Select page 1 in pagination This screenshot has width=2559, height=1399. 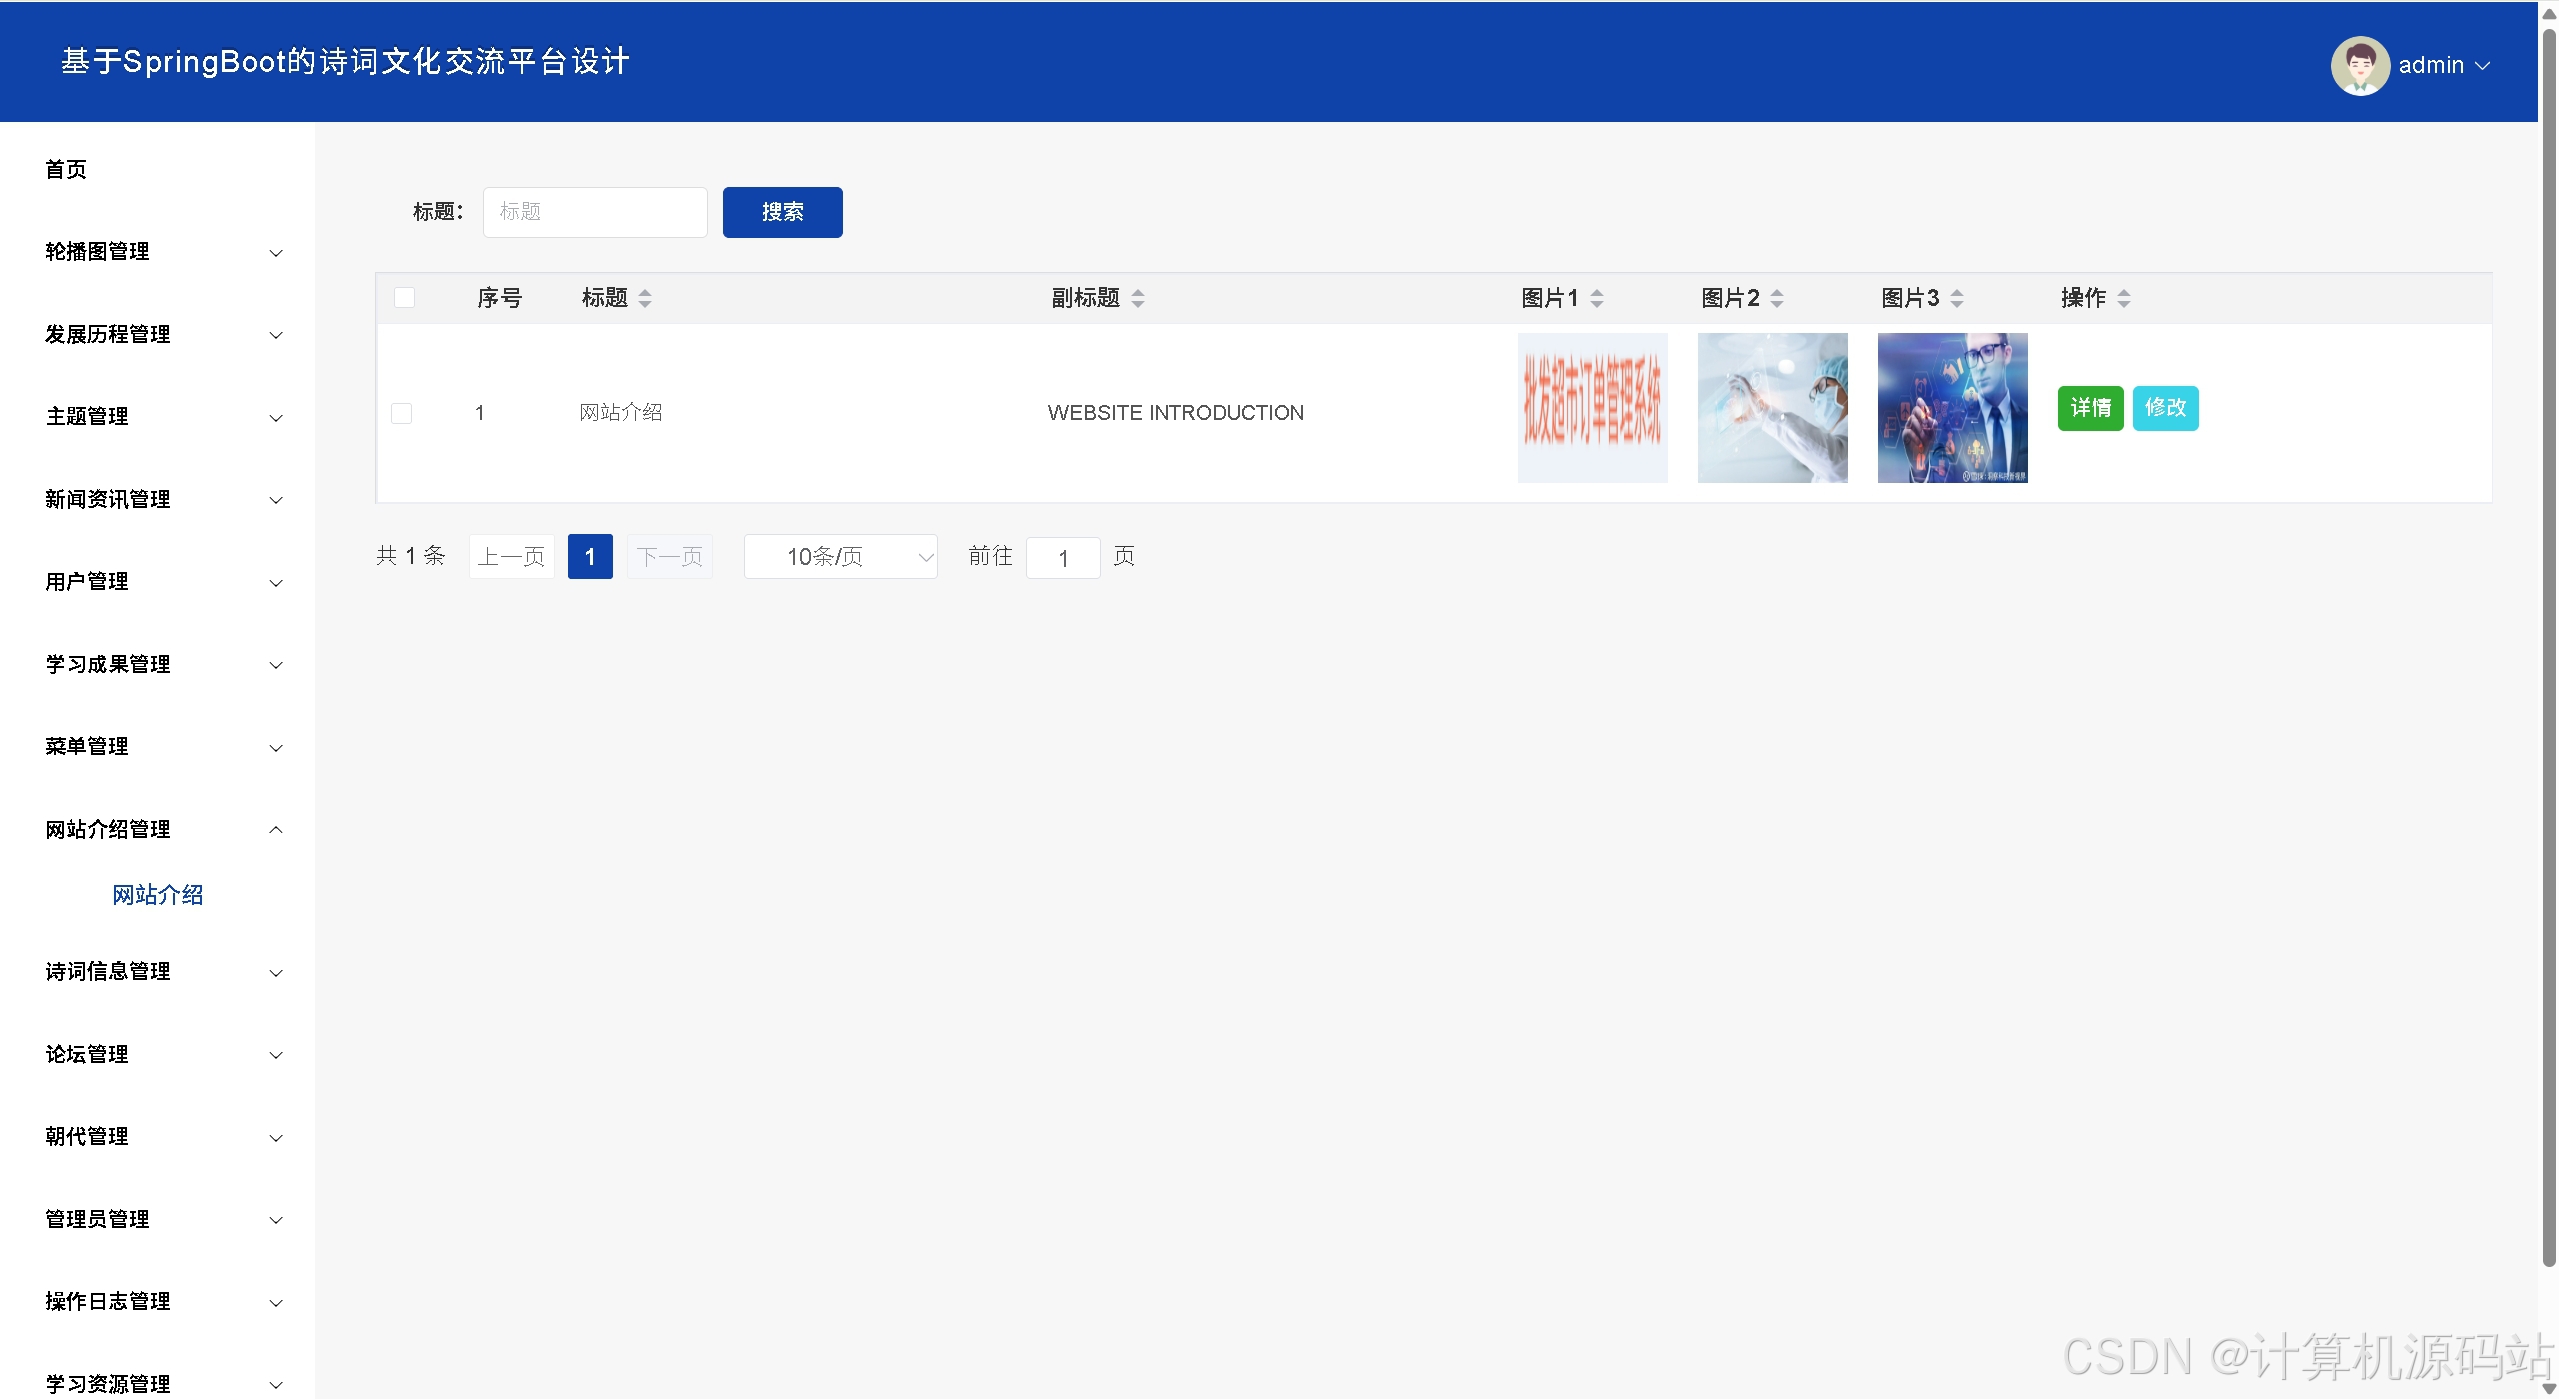click(x=590, y=556)
